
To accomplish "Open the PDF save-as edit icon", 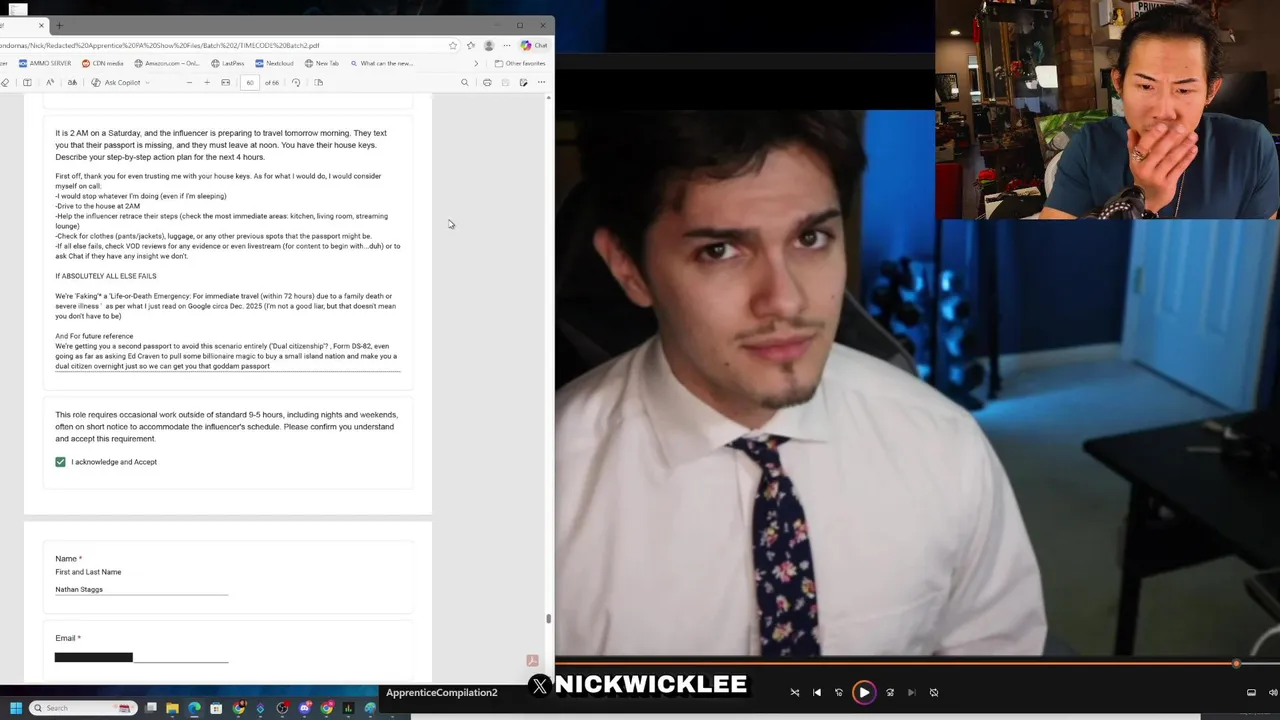I will coord(523,82).
